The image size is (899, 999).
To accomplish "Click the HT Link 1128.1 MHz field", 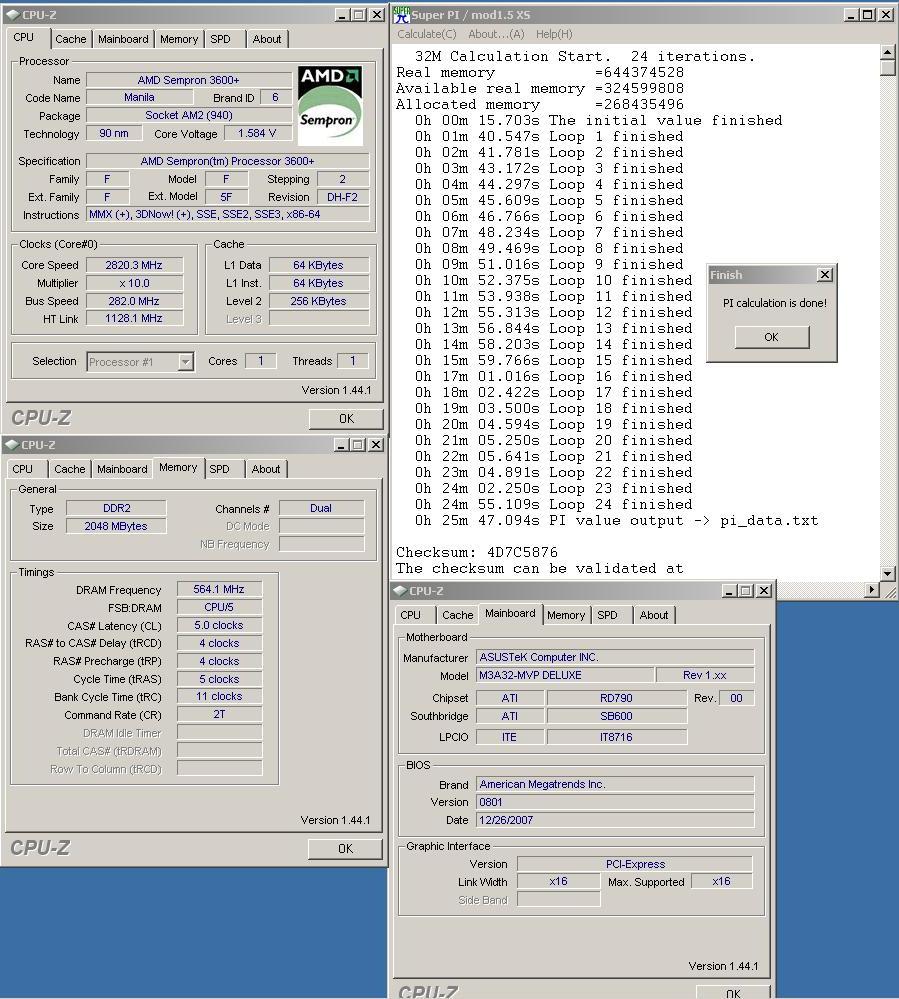I will pyautogui.click(x=134, y=318).
